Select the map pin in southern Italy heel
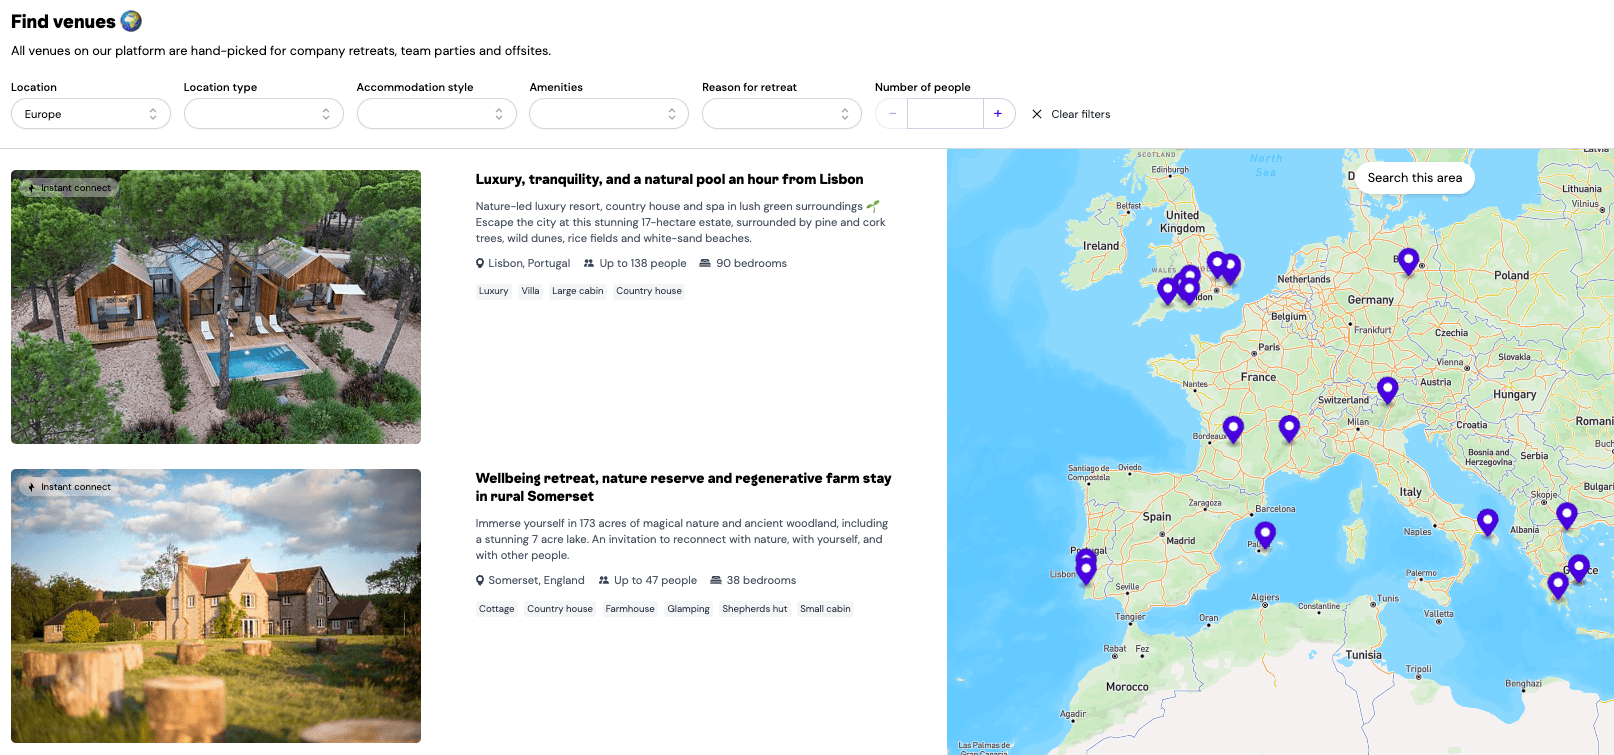Screen dimensions: 1614x755 pos(1487,520)
